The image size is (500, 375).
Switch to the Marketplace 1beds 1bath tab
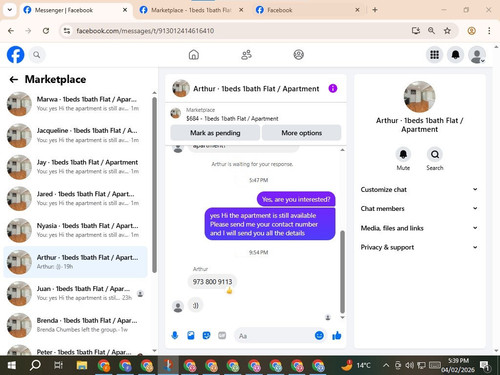[191, 10]
